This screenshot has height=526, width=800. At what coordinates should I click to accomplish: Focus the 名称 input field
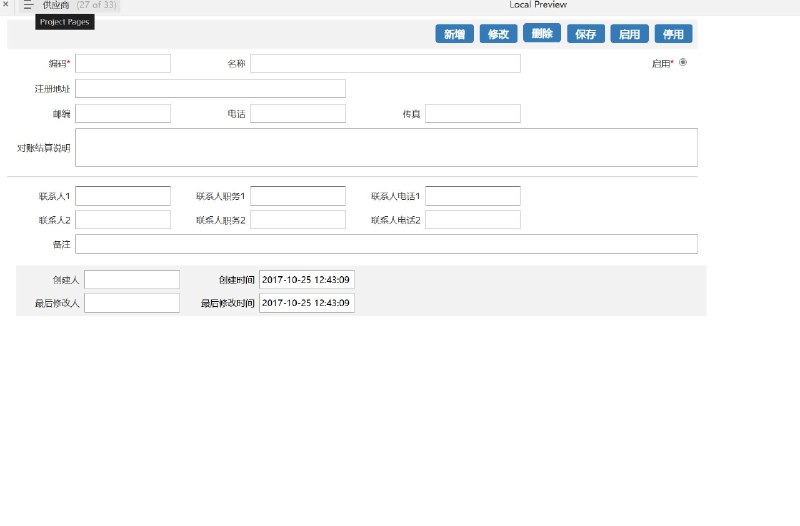[385, 63]
